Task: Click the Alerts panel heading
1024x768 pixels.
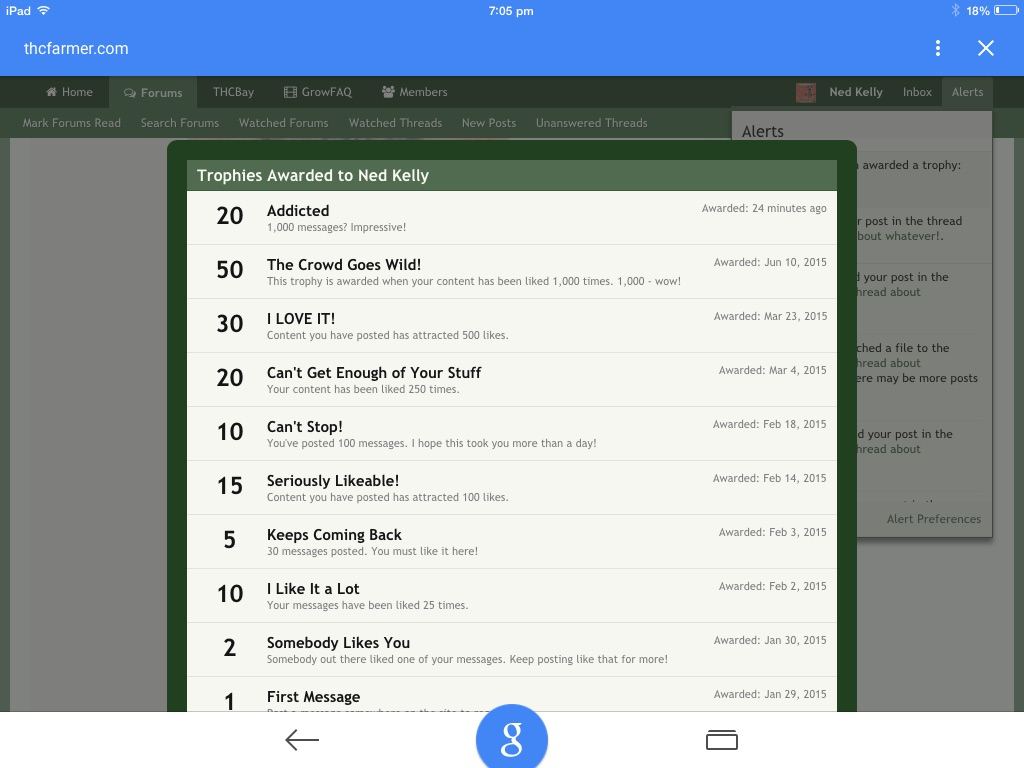Action: tap(763, 131)
